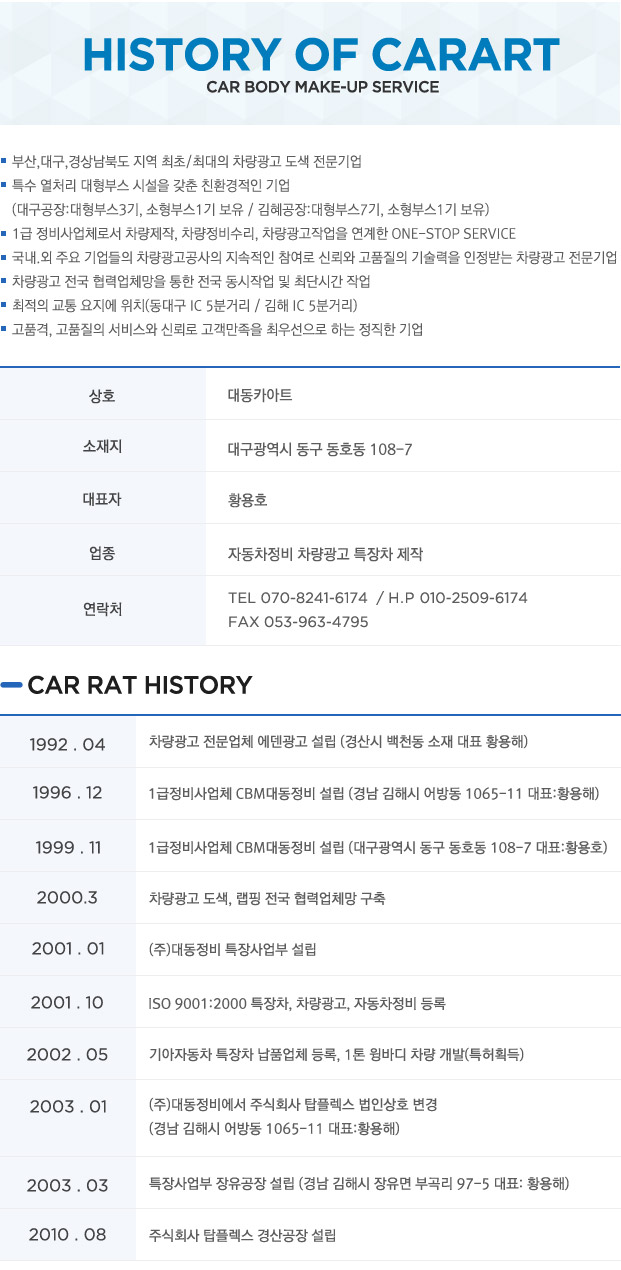Click the blue bullet before 특수 열처리 대형부스
The width and height of the screenshot is (621, 1270).
[5, 185]
